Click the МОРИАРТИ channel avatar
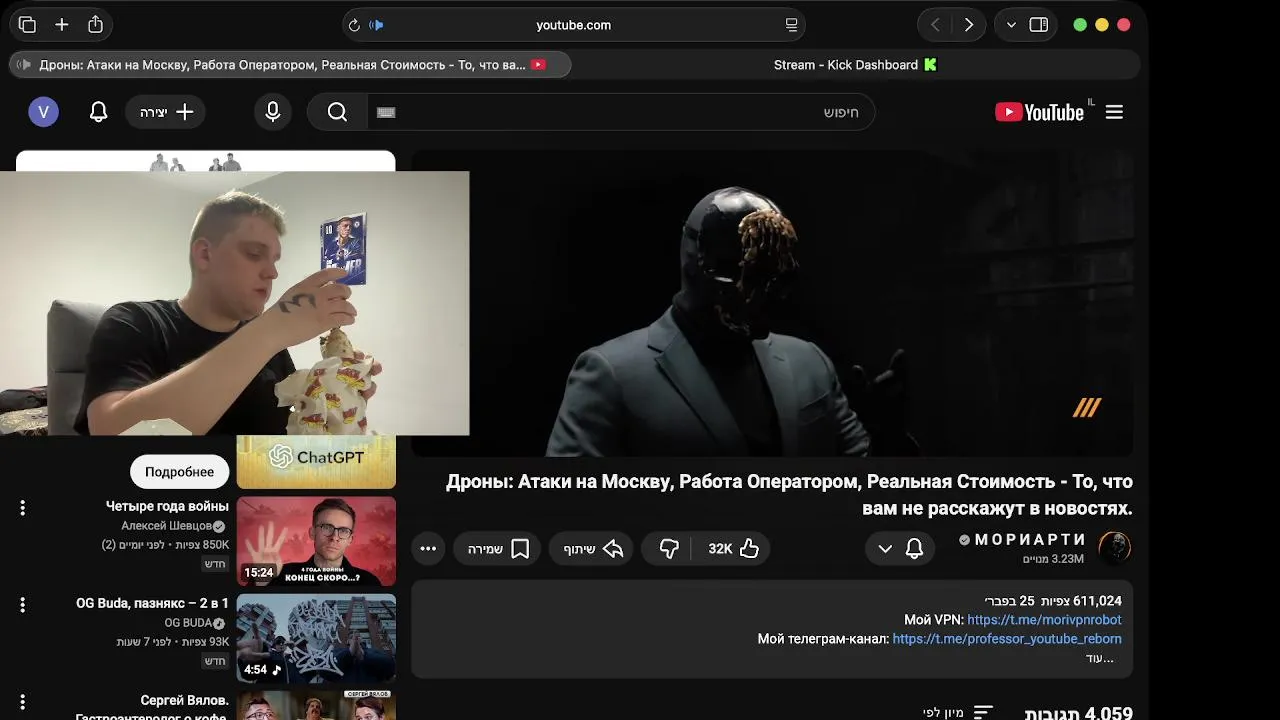 coord(1115,547)
